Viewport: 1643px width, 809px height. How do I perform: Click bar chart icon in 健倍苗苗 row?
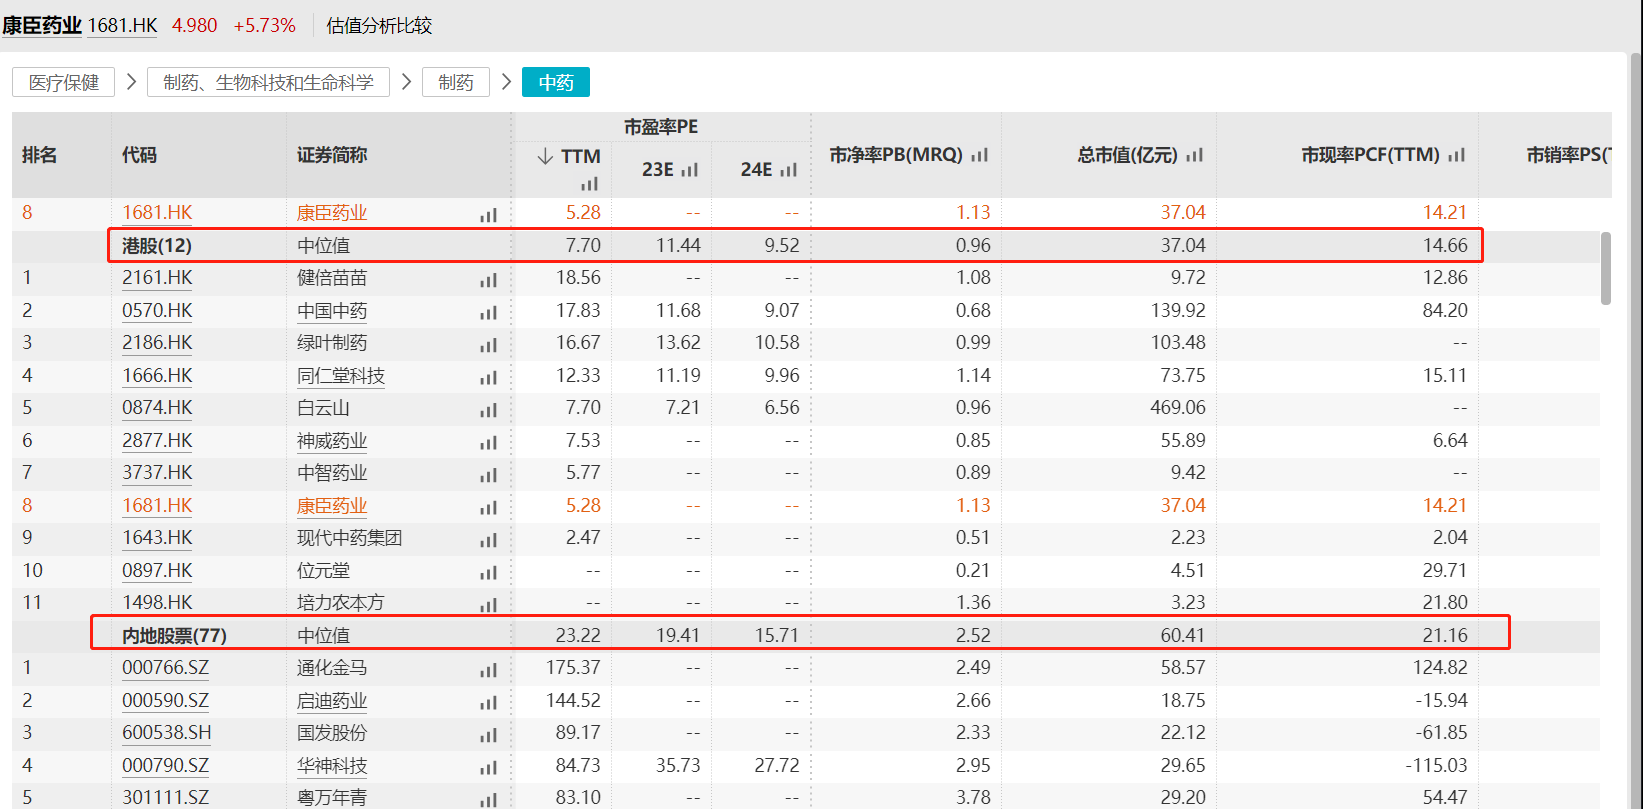click(488, 280)
